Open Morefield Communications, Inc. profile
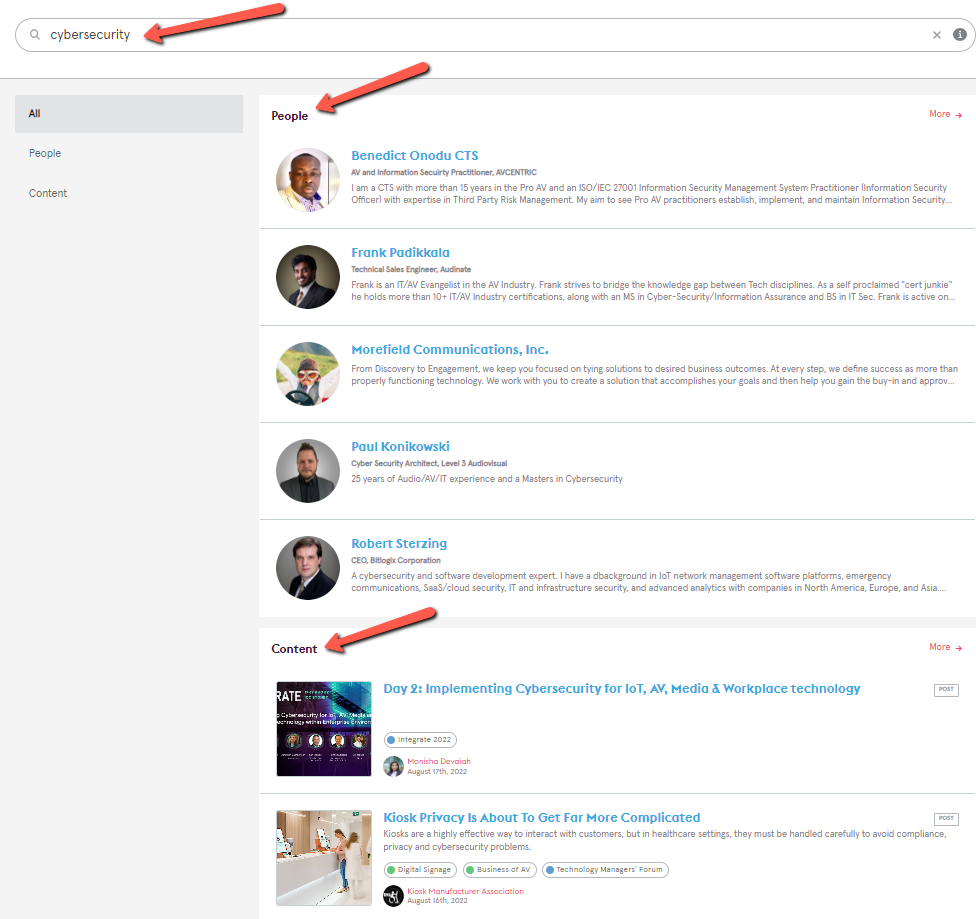976x919 pixels. point(449,350)
